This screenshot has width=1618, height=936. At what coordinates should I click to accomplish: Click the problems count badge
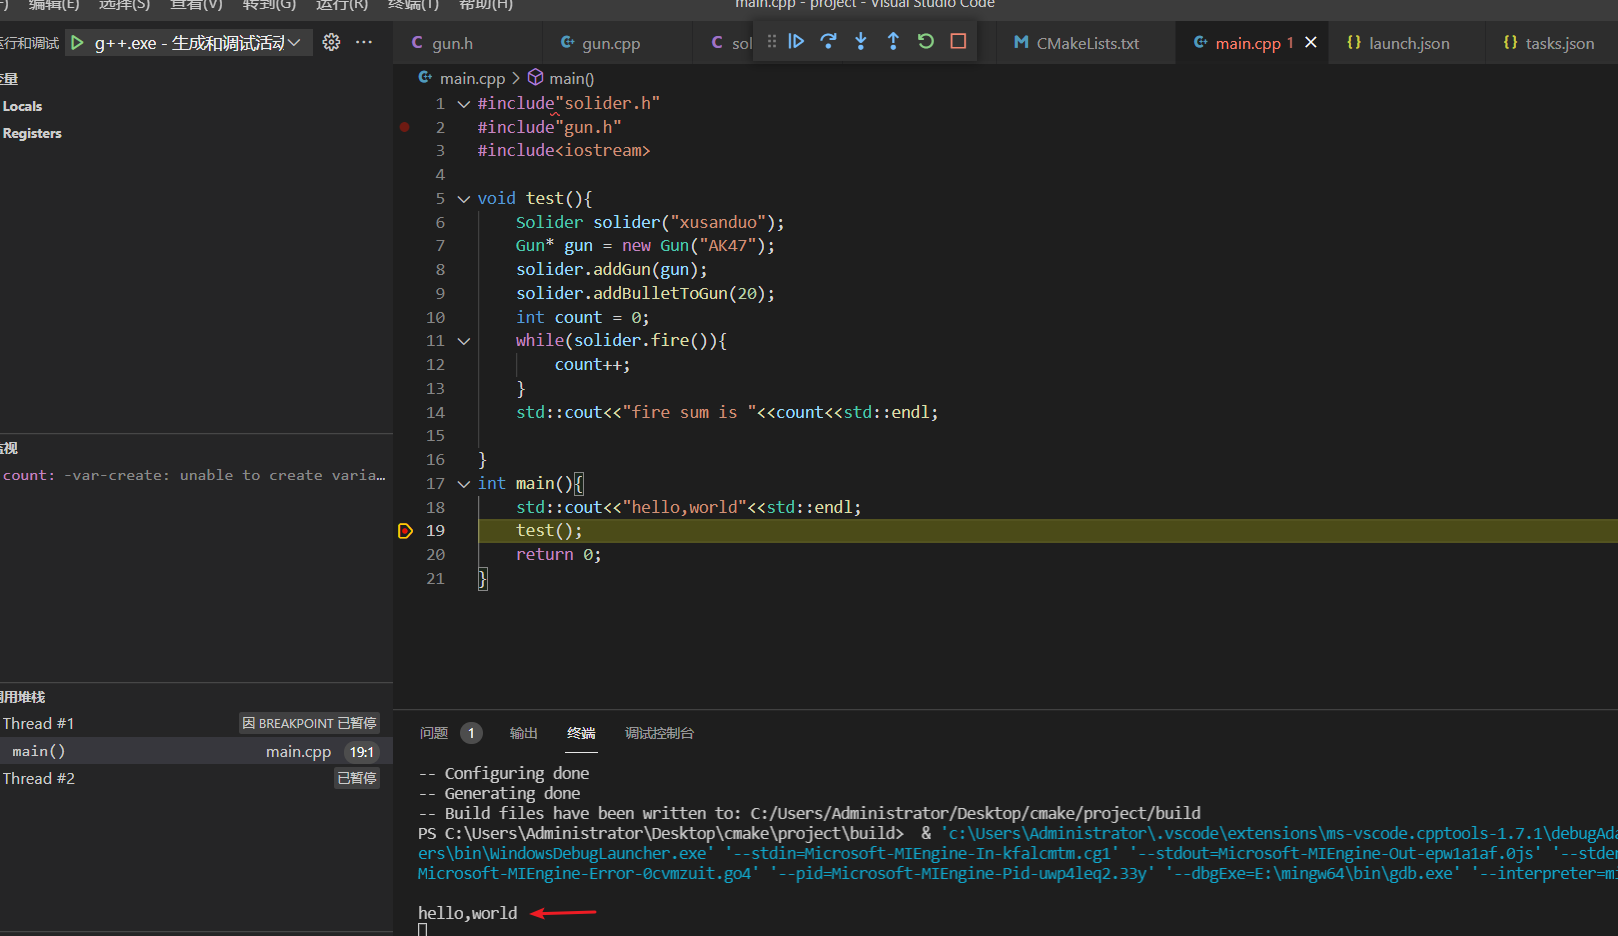[471, 733]
